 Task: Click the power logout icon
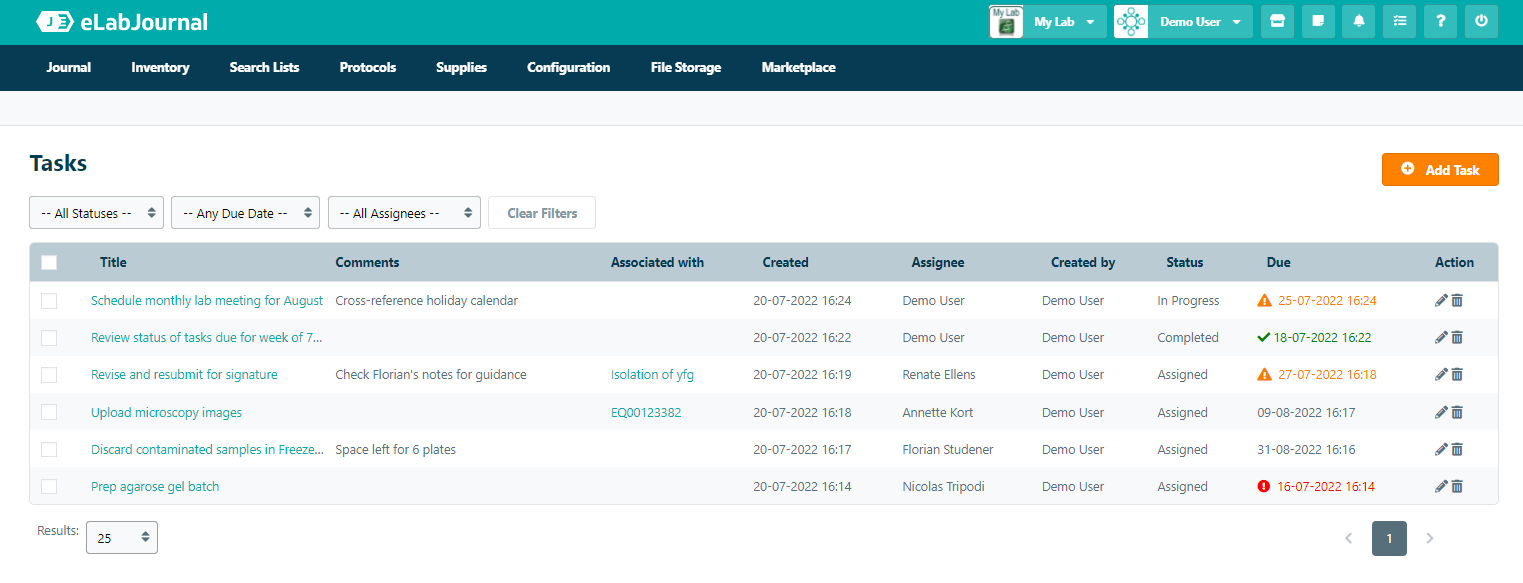[1481, 21]
